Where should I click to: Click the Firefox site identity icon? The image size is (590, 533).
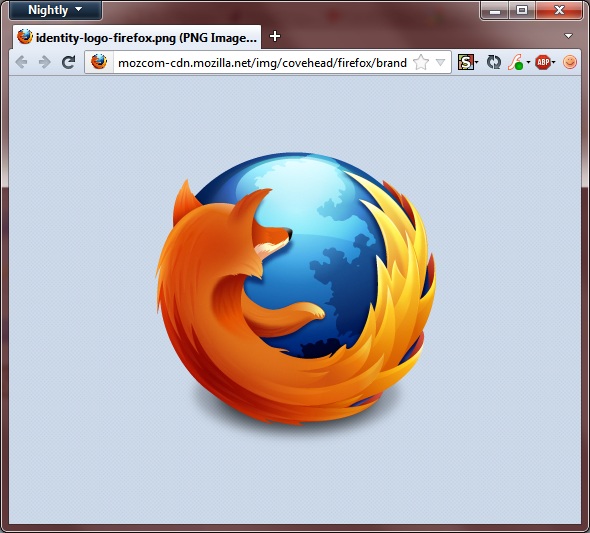coord(99,62)
